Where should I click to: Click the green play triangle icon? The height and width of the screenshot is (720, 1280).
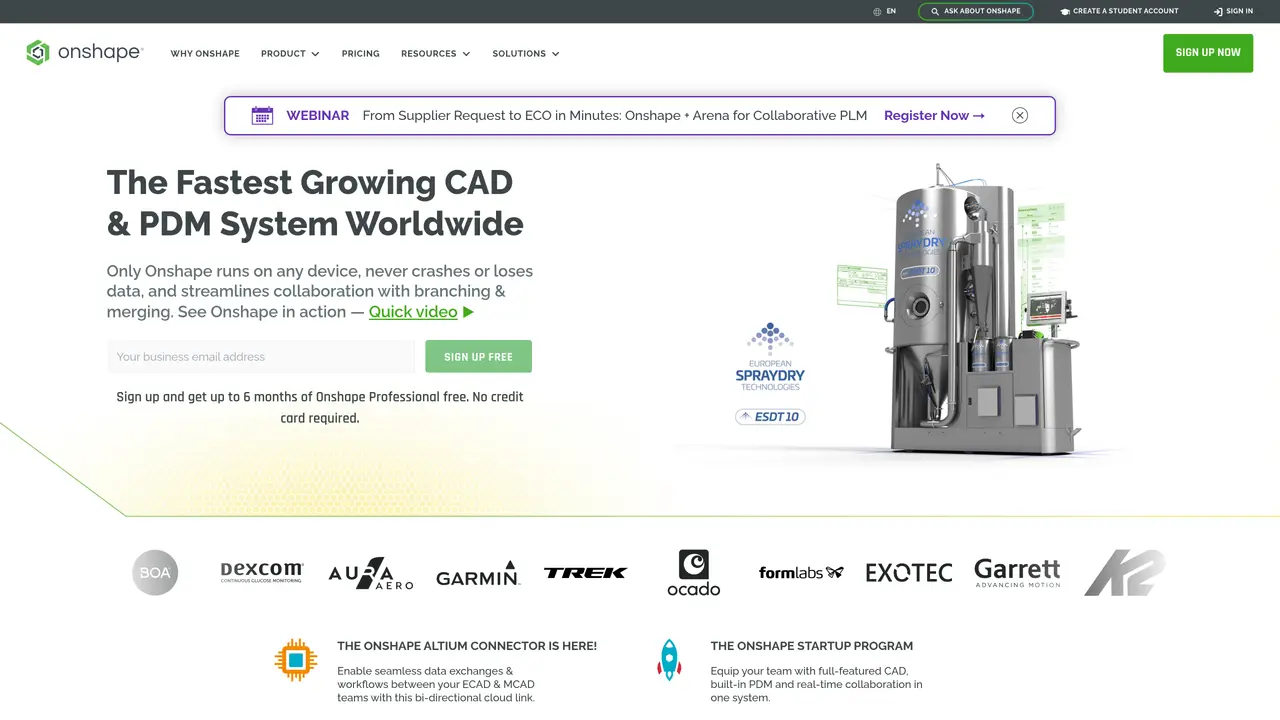(468, 312)
